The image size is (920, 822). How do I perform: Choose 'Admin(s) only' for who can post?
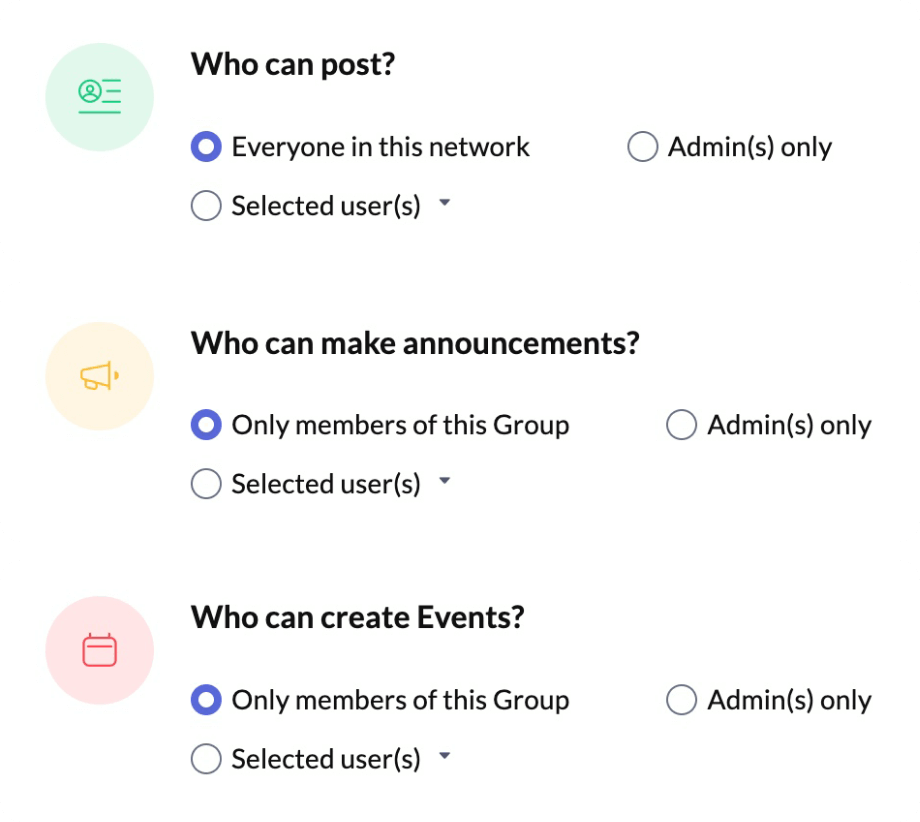[x=642, y=148]
